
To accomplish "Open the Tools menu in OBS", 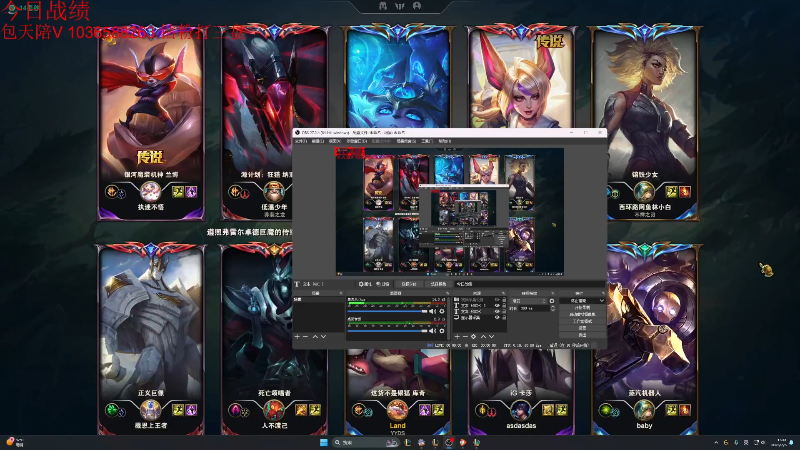I will (427, 141).
